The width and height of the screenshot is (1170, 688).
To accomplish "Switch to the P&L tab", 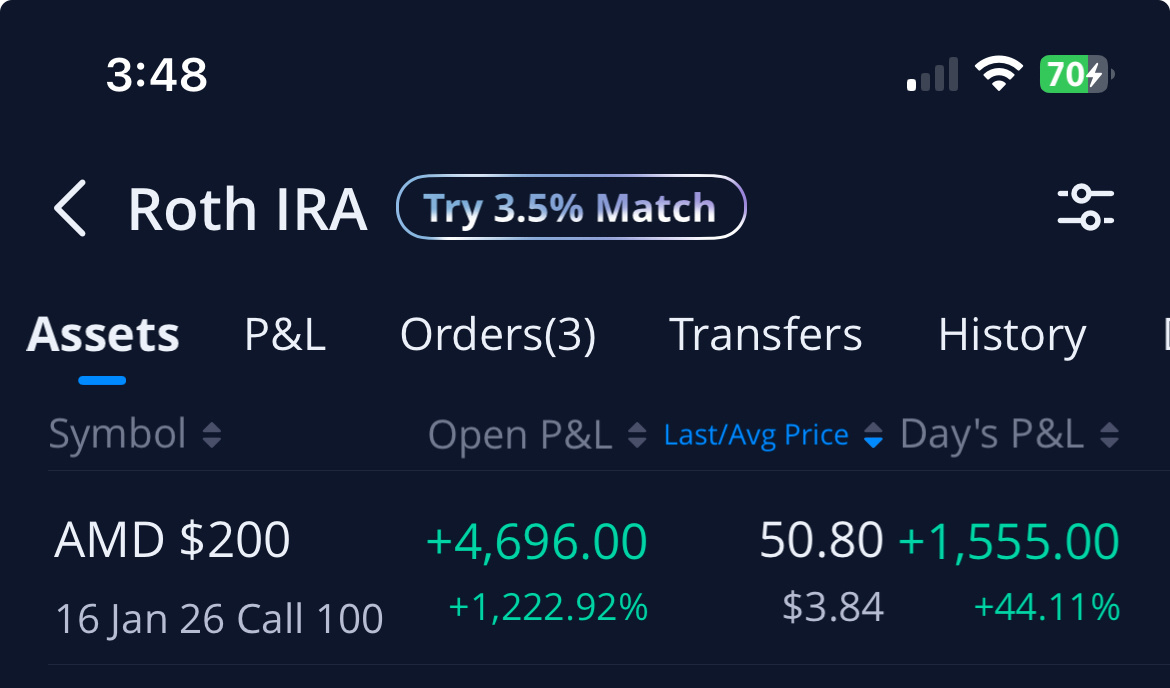I will (x=285, y=334).
